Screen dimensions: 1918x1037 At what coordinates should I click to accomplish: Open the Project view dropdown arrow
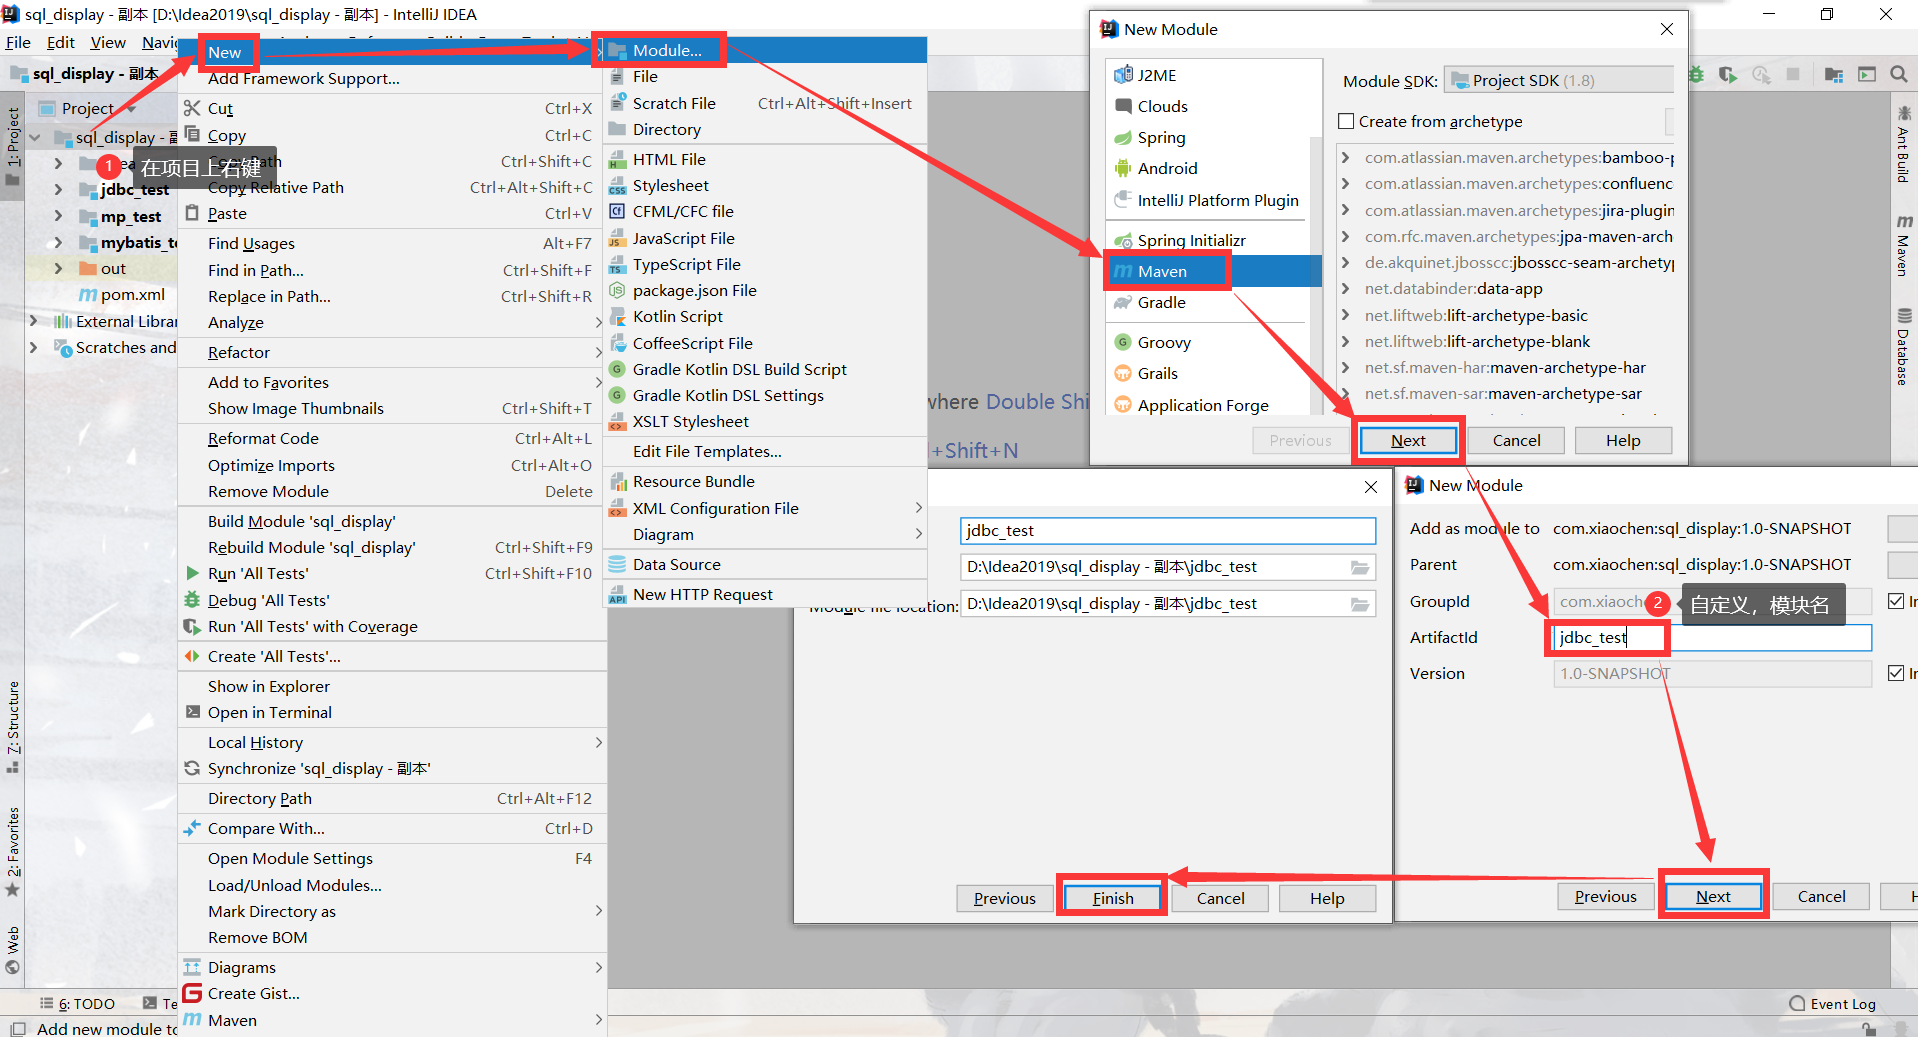click(x=131, y=108)
